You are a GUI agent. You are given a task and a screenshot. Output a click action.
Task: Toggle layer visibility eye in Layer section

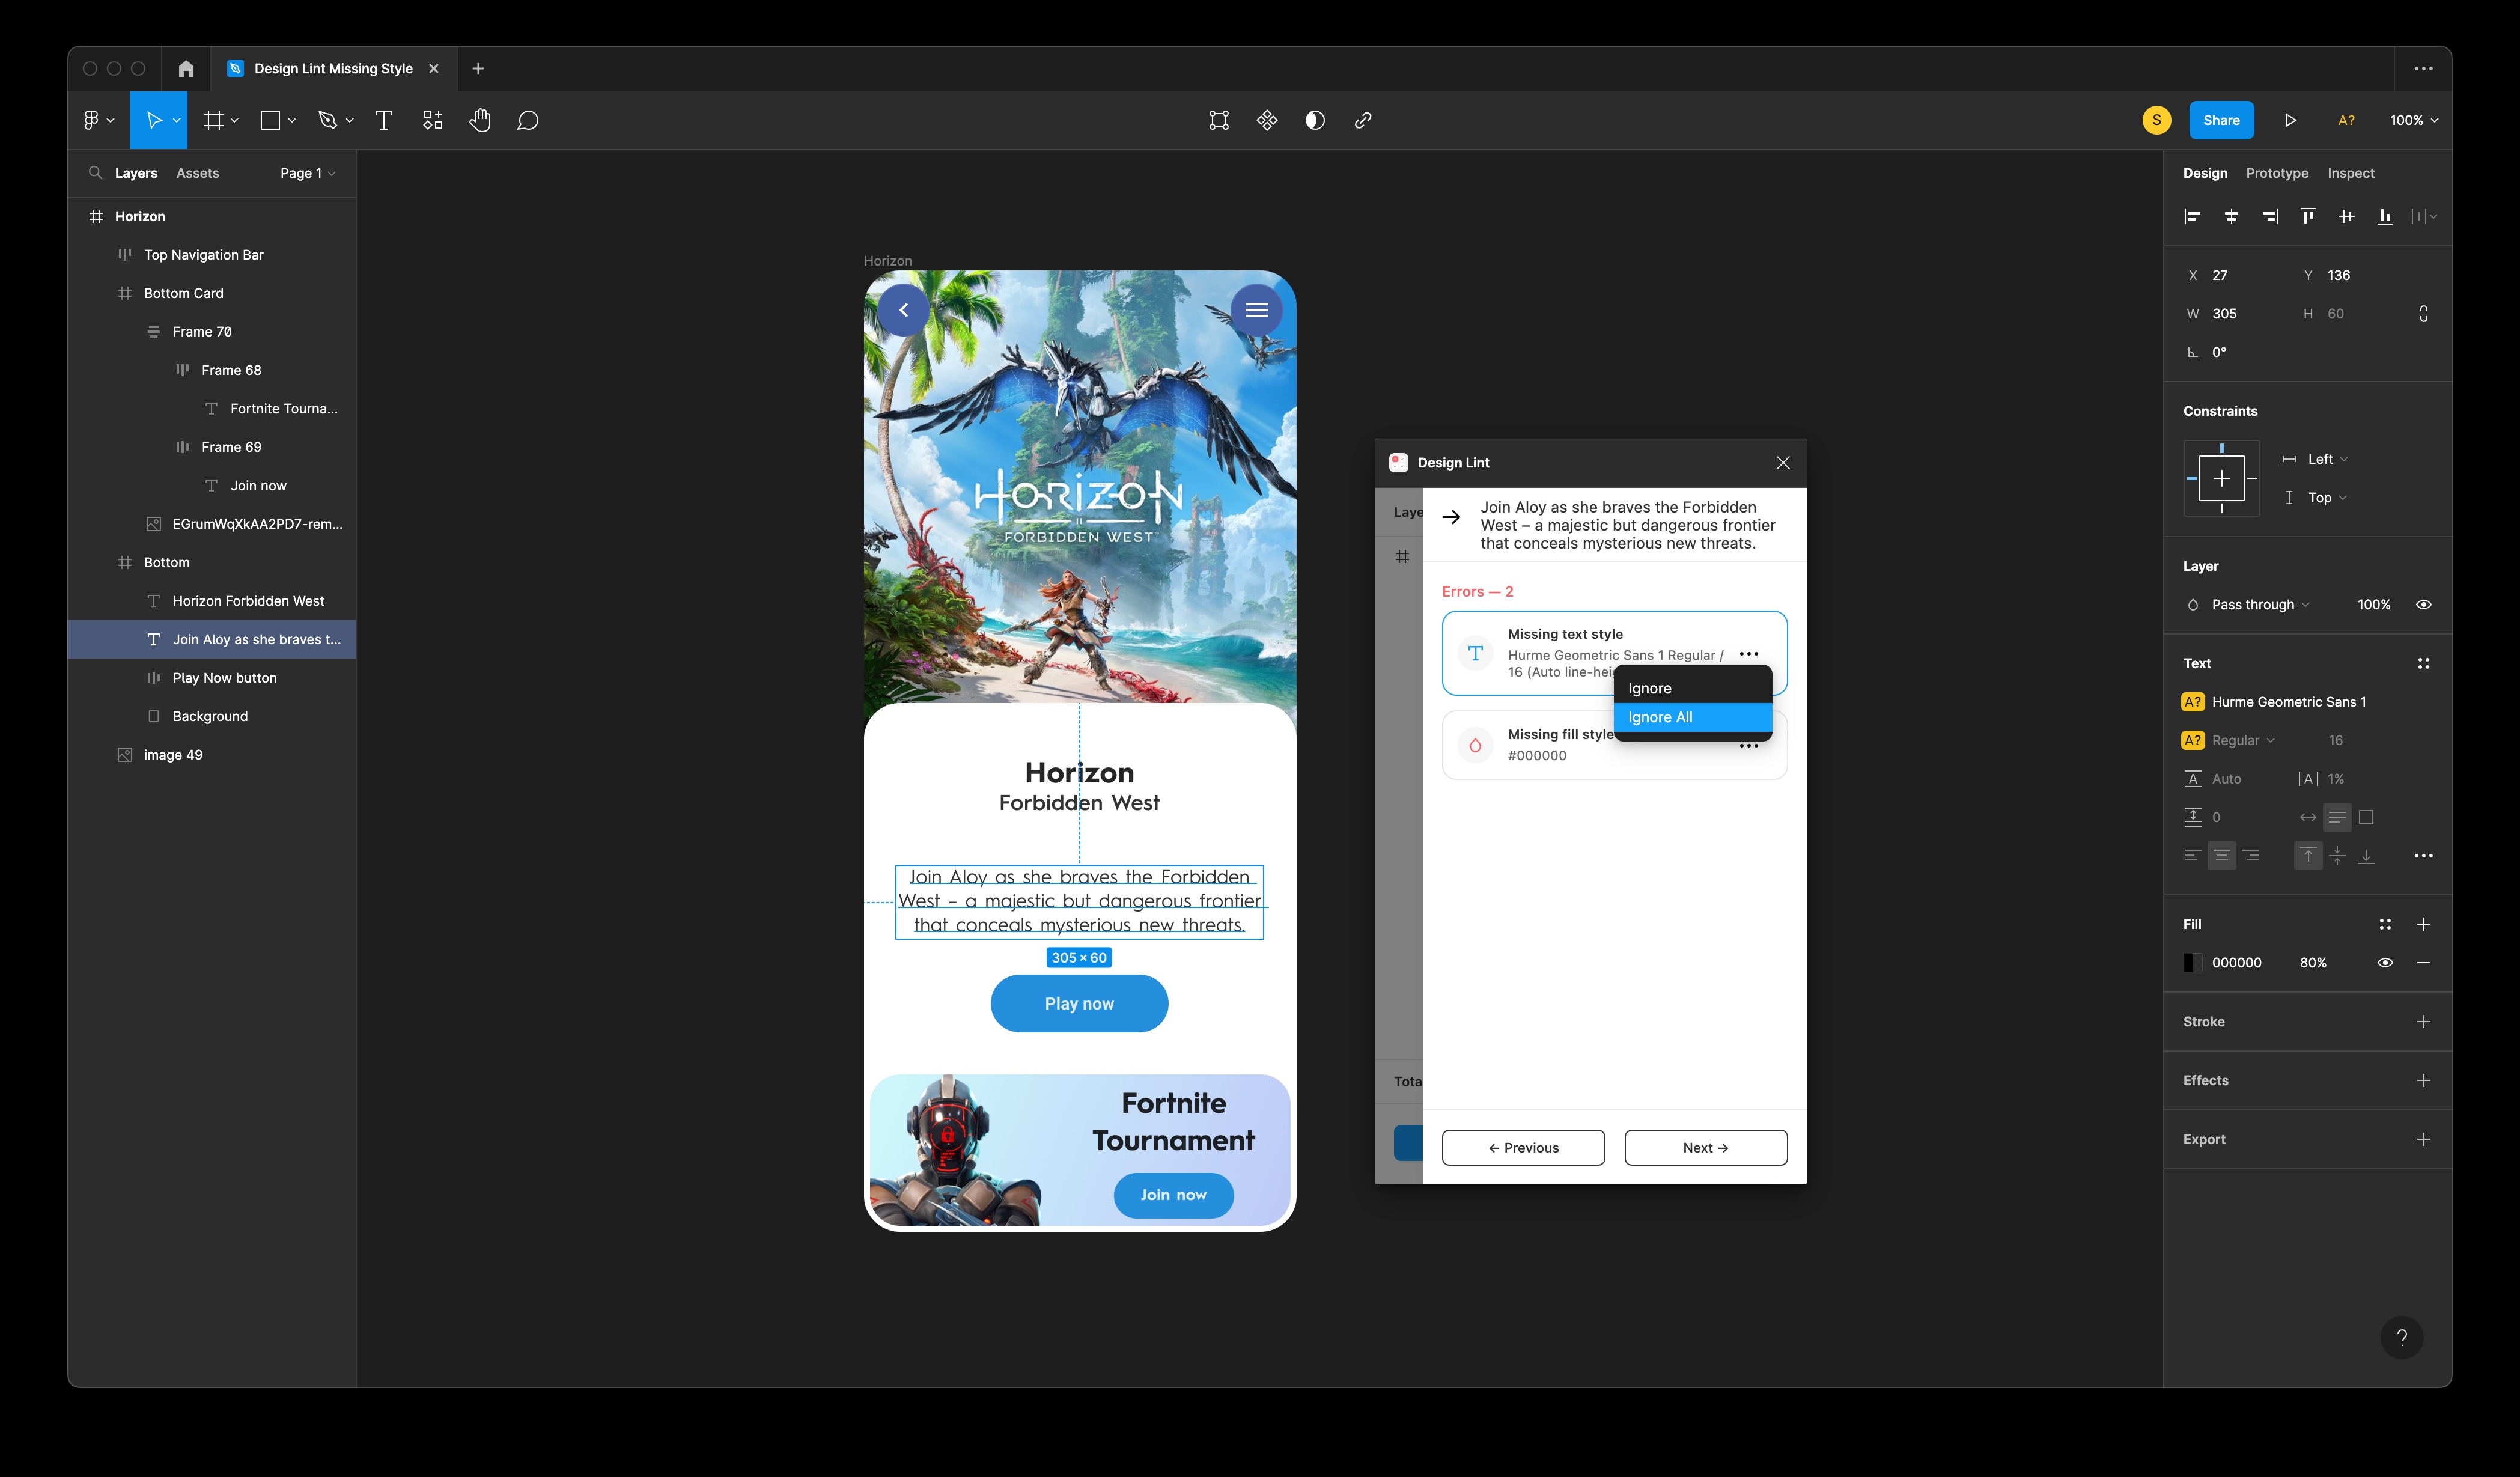pyautogui.click(x=2424, y=604)
